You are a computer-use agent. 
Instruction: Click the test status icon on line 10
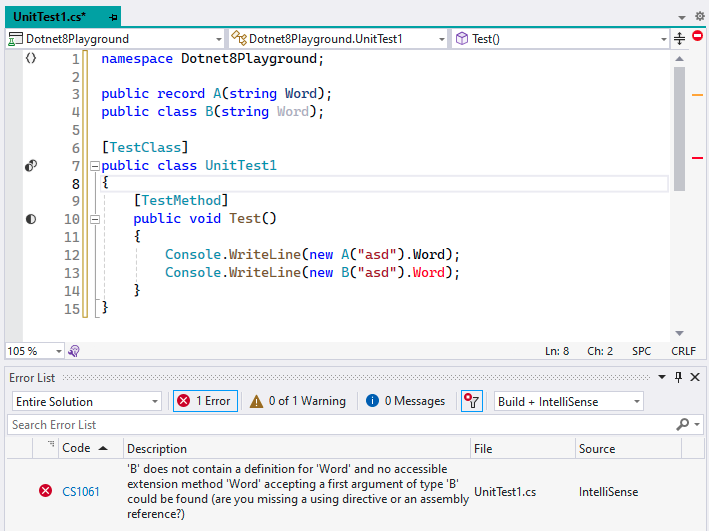pyautogui.click(x=31, y=219)
